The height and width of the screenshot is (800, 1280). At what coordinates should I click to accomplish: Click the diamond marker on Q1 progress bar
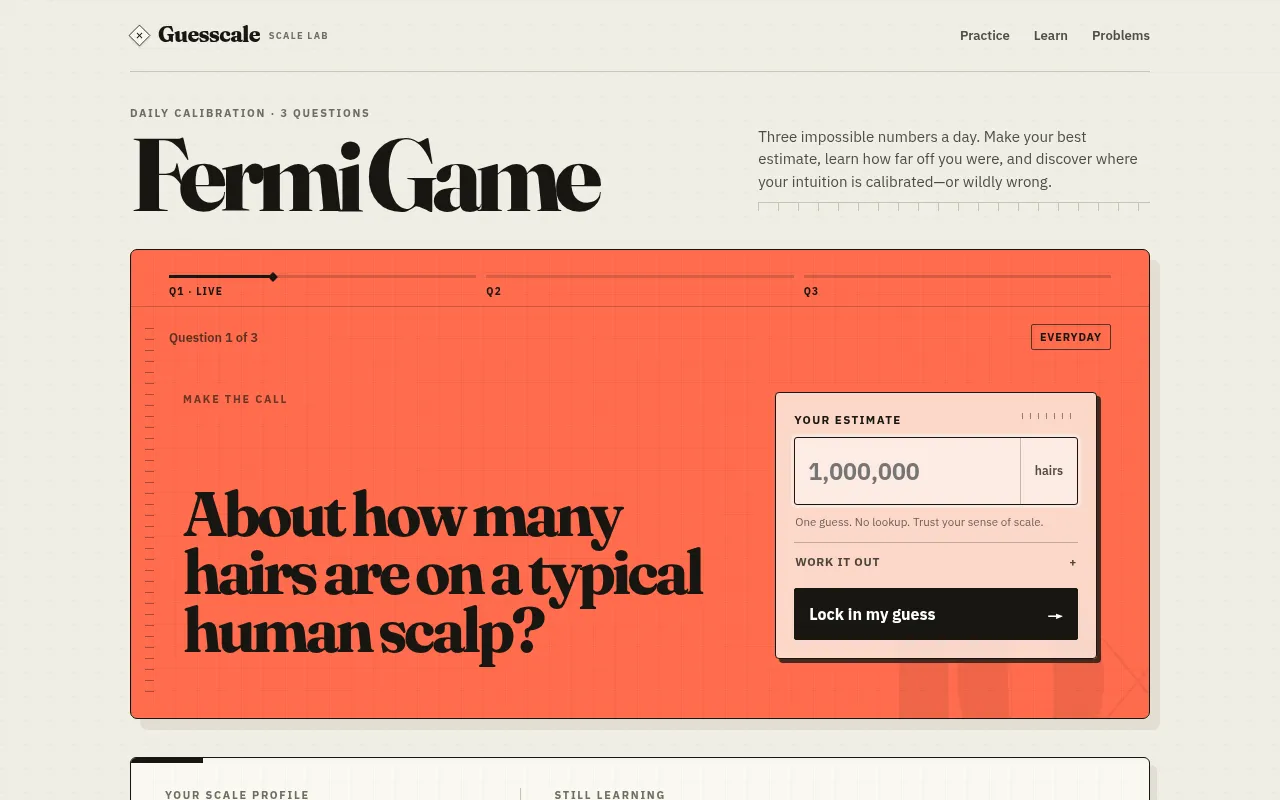273,276
